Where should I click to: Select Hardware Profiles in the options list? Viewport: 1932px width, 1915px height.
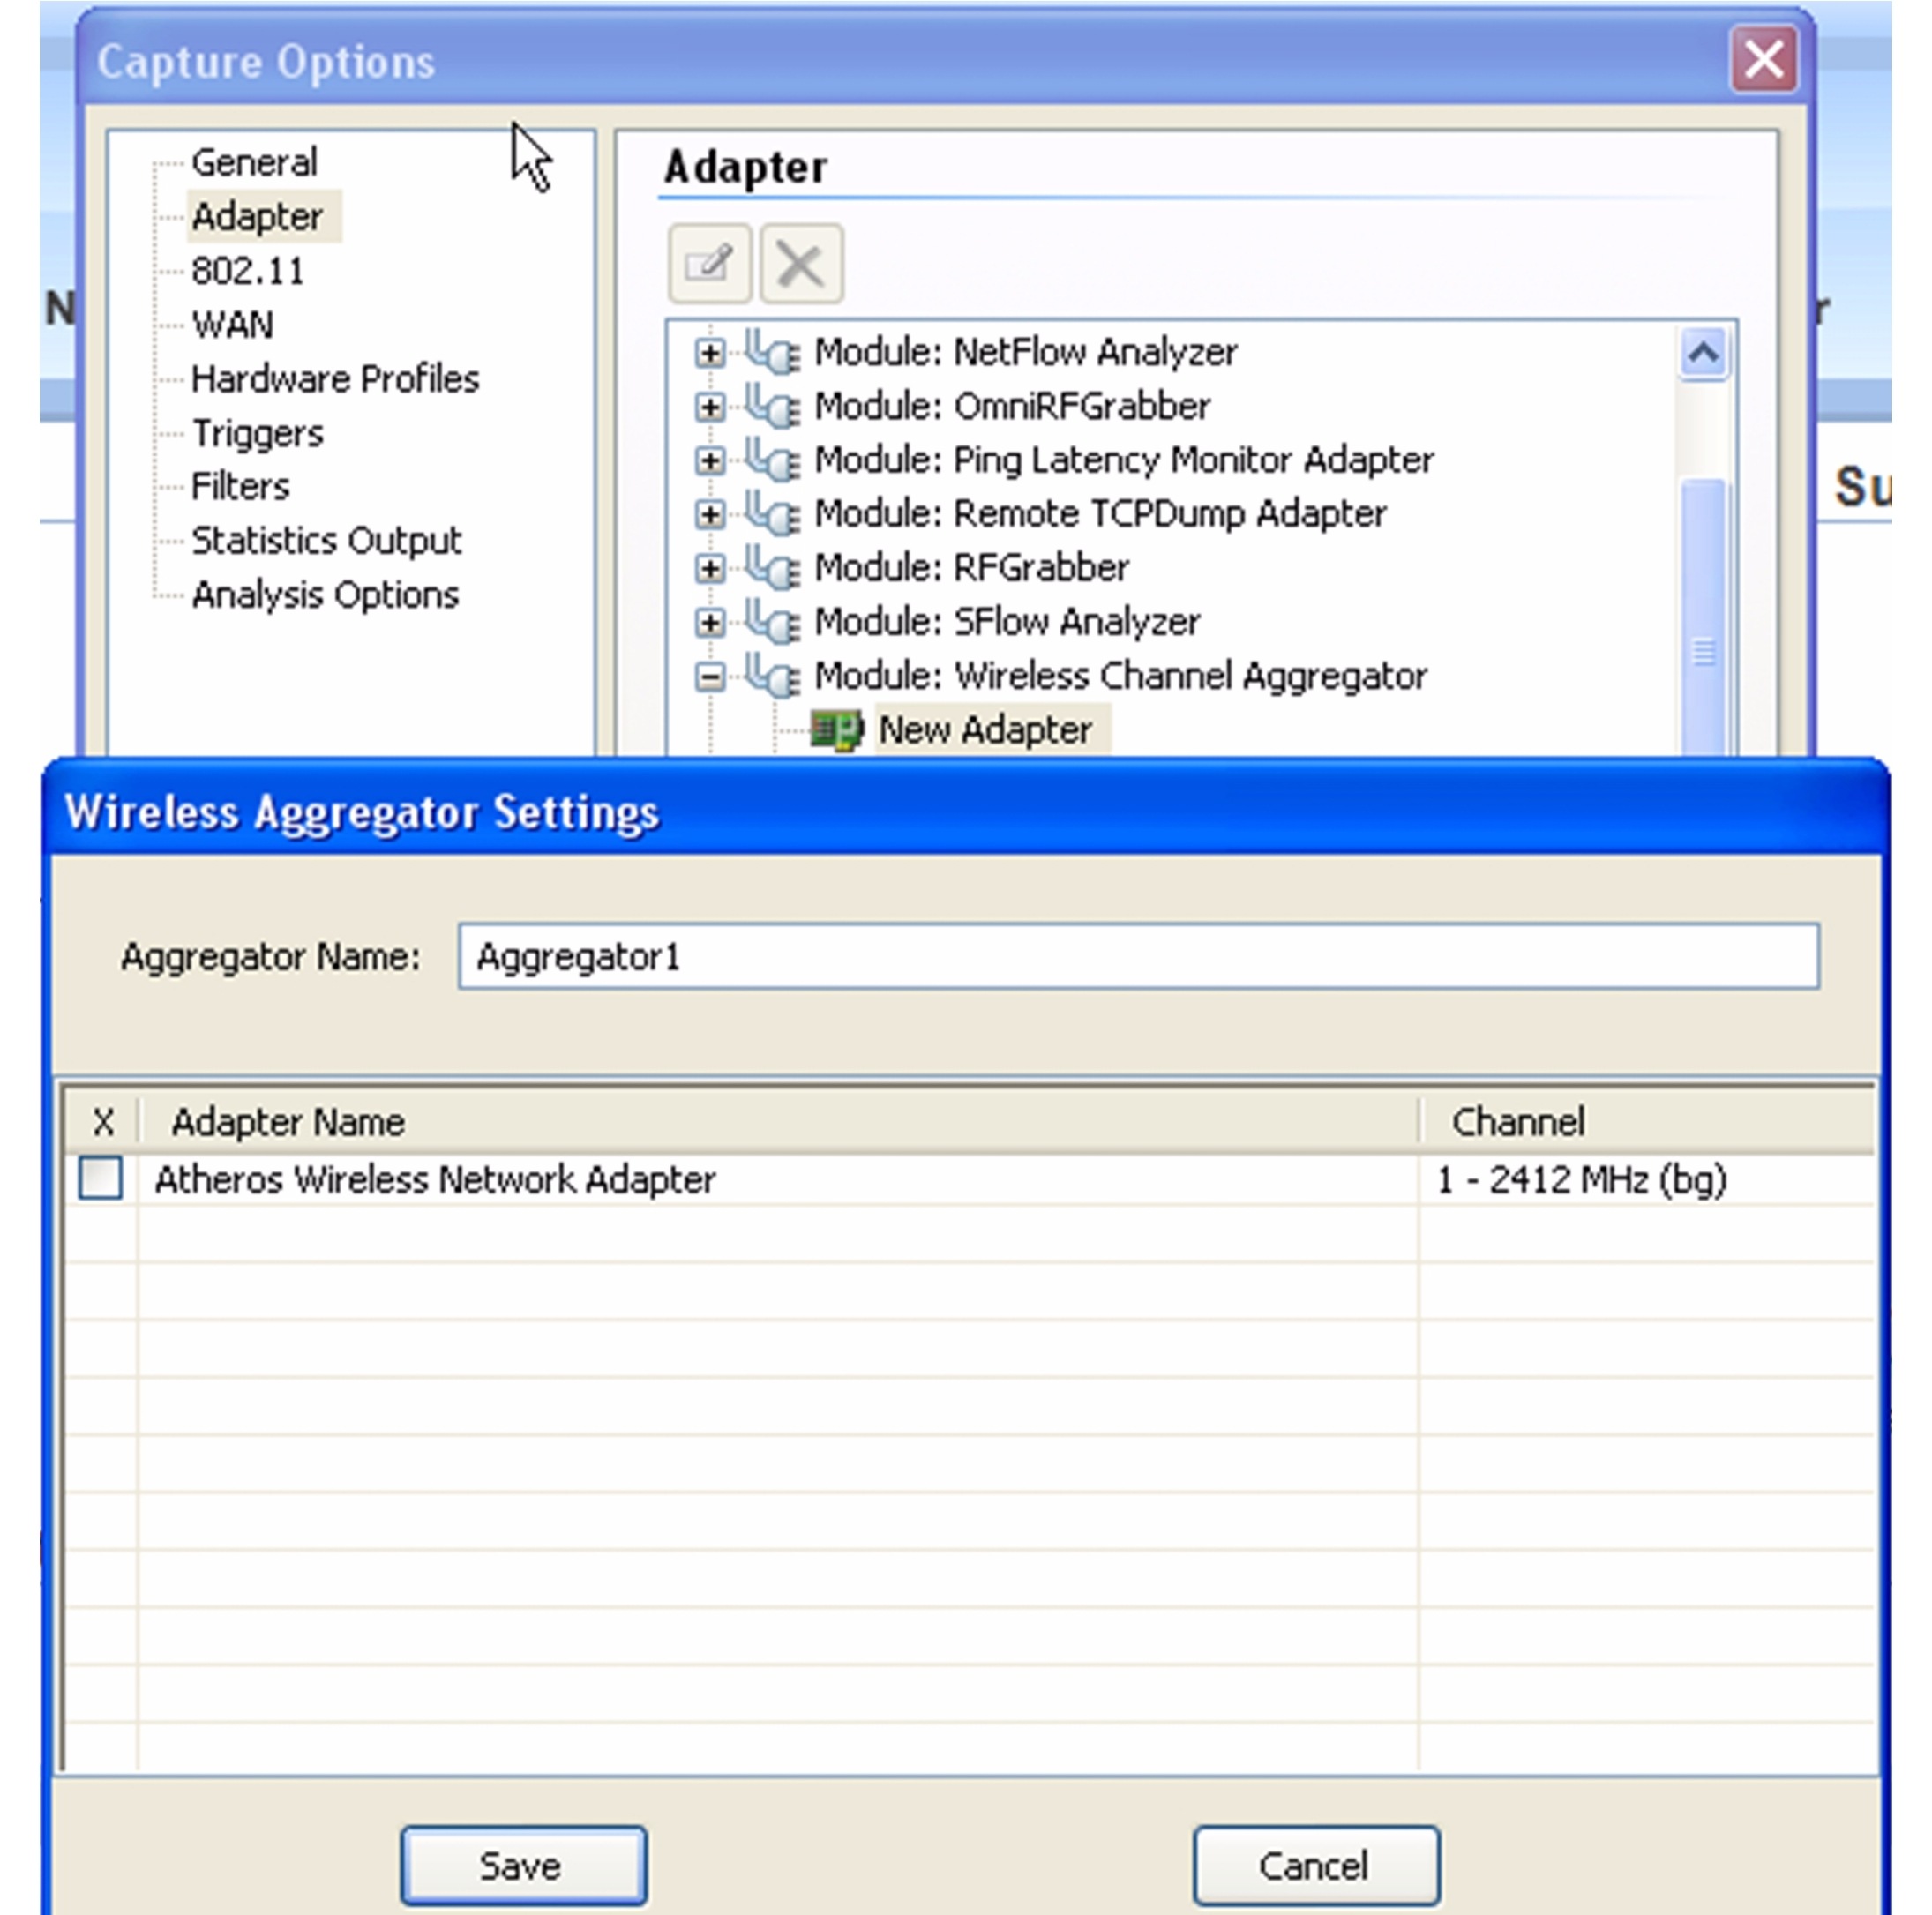335,379
